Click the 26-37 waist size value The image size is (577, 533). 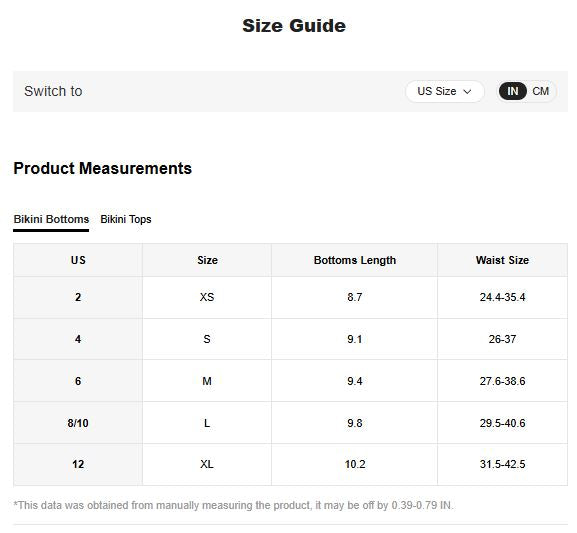[502, 339]
